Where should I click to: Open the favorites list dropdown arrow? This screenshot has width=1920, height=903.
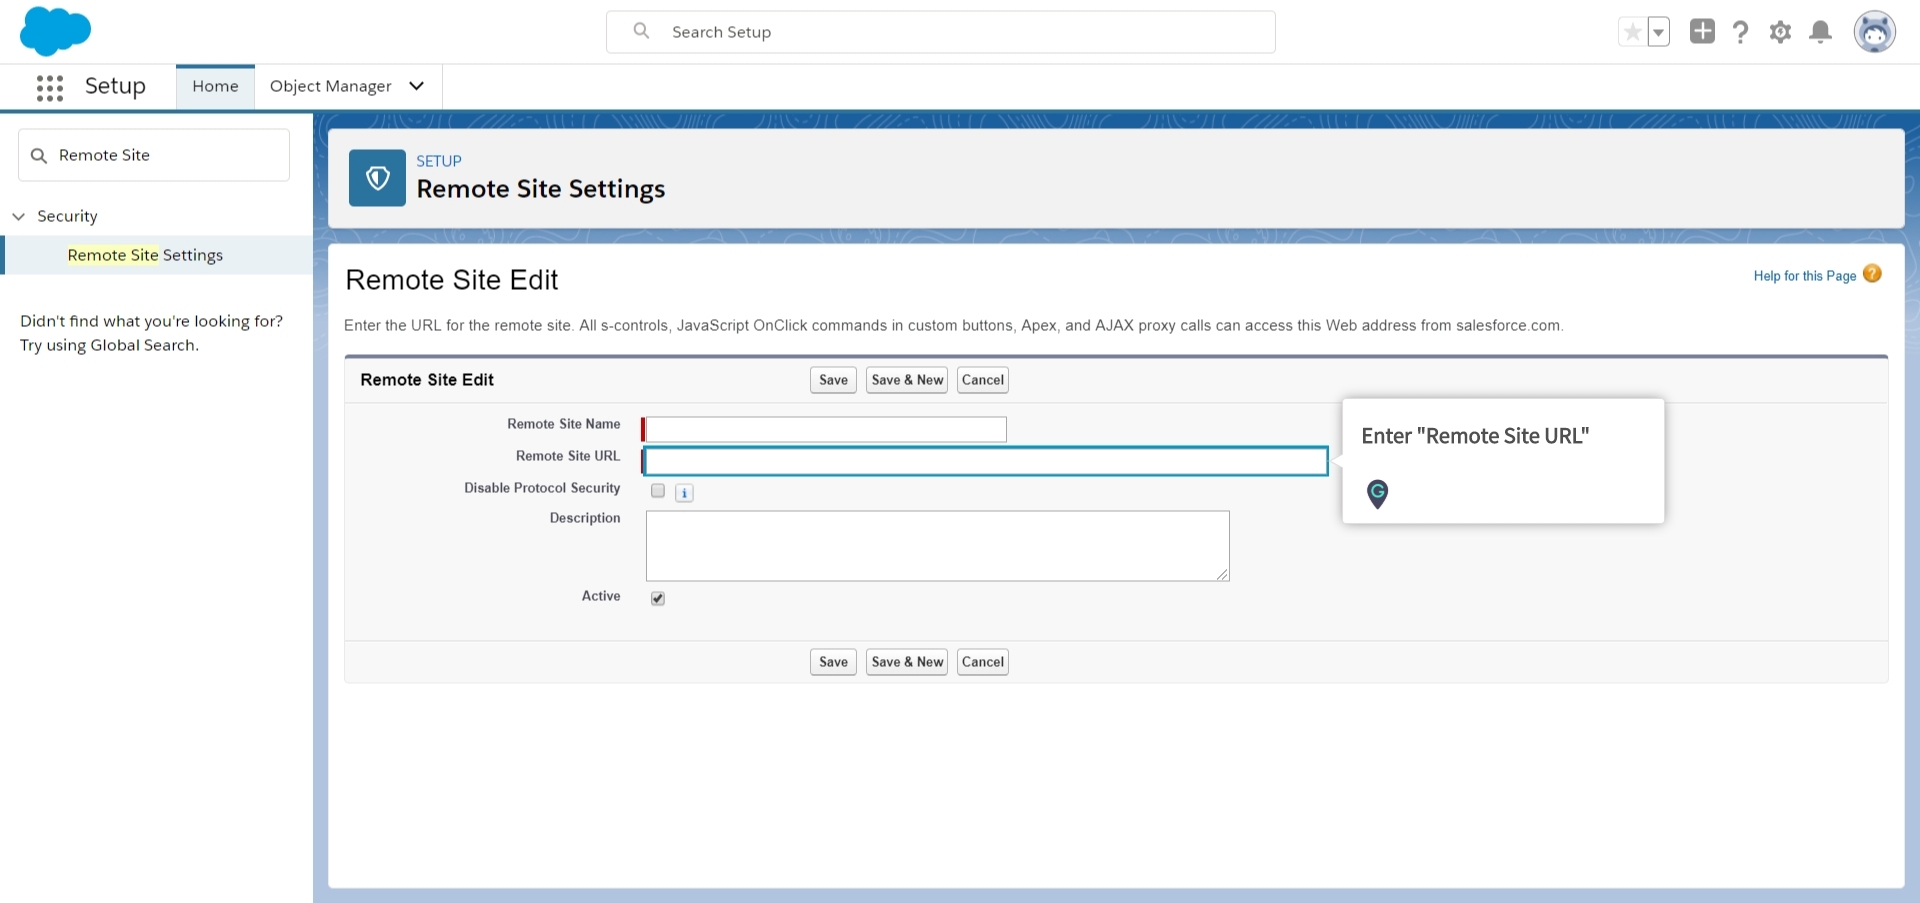point(1658,32)
